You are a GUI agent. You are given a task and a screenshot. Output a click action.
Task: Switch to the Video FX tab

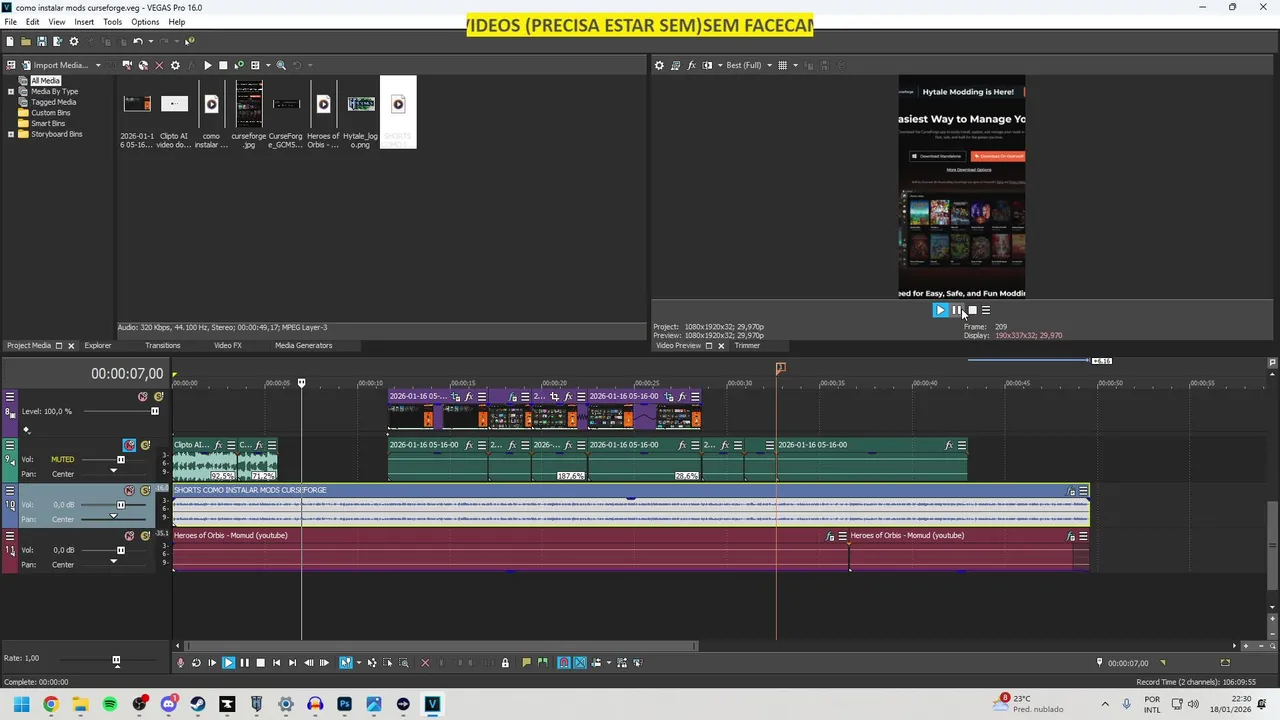(x=227, y=346)
